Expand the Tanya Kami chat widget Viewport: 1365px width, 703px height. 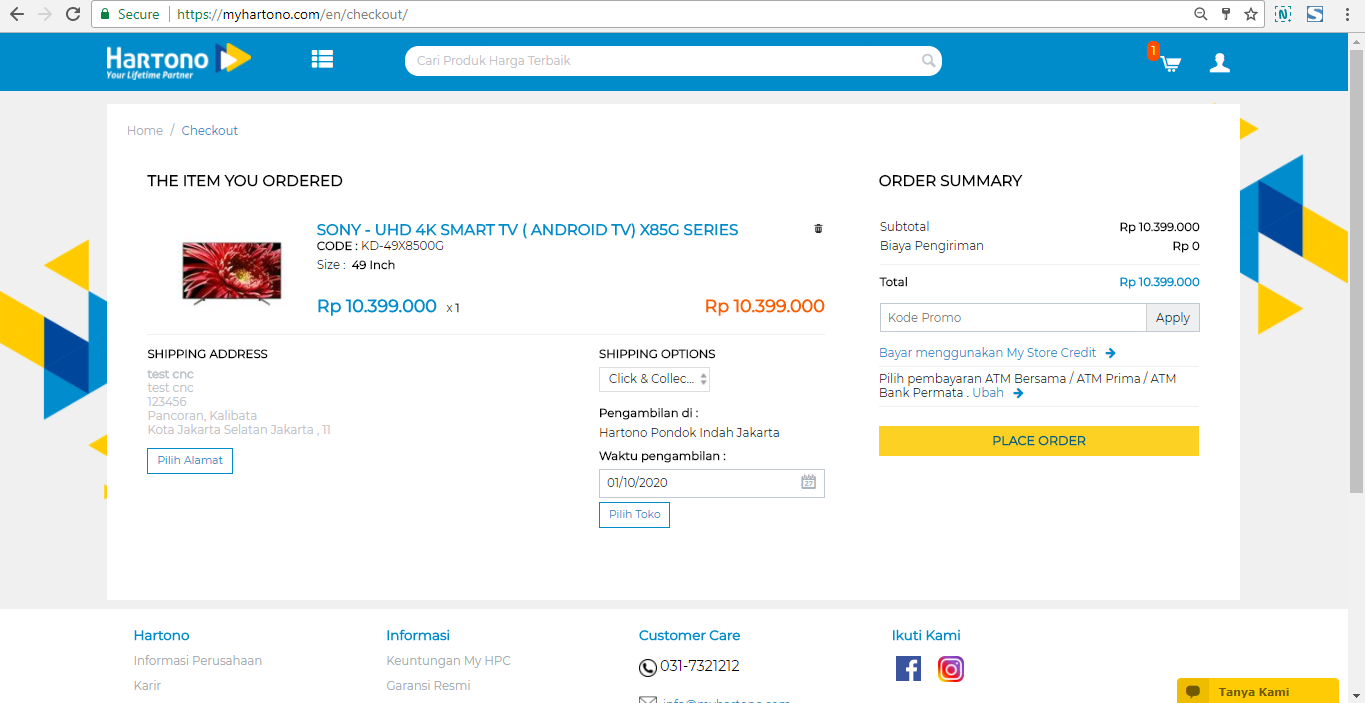(x=1257, y=691)
